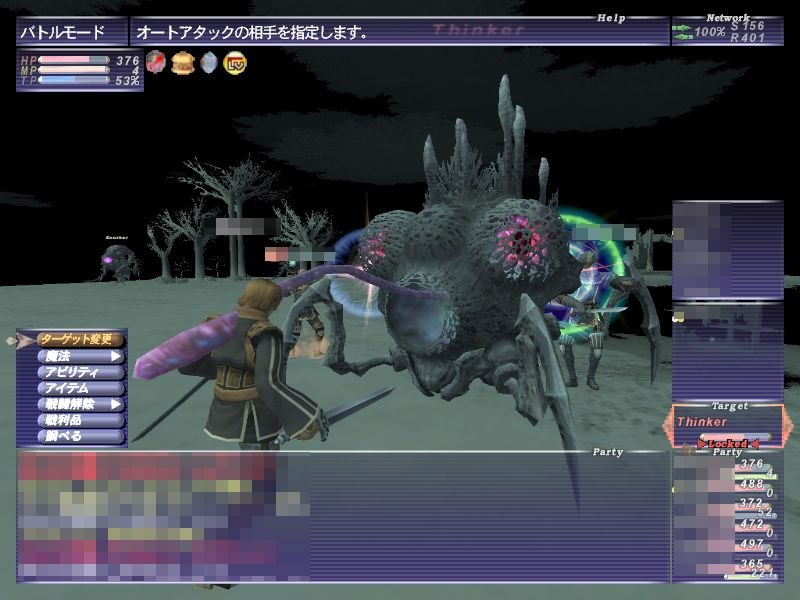
Task: Click the player character with the sword
Action: point(255,363)
